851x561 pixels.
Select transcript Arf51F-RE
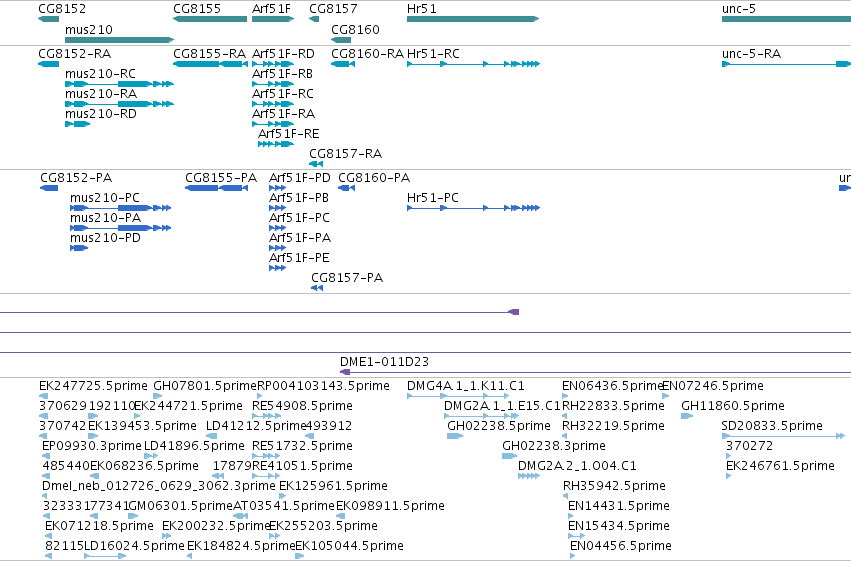(x=289, y=134)
